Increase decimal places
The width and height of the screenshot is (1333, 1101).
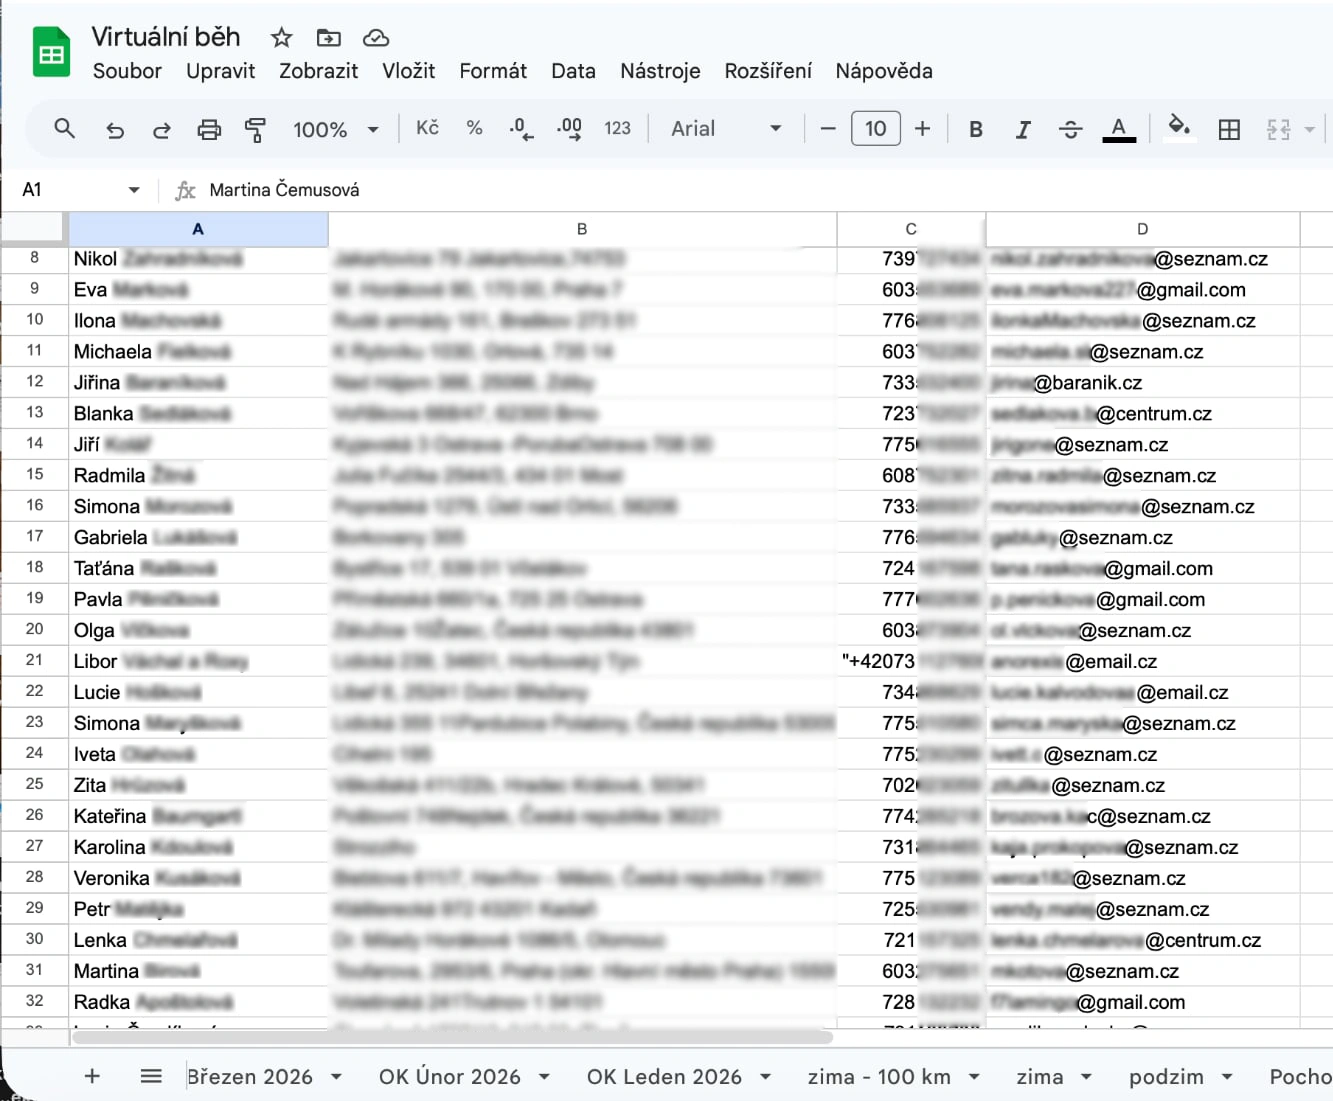pyautogui.click(x=569, y=128)
